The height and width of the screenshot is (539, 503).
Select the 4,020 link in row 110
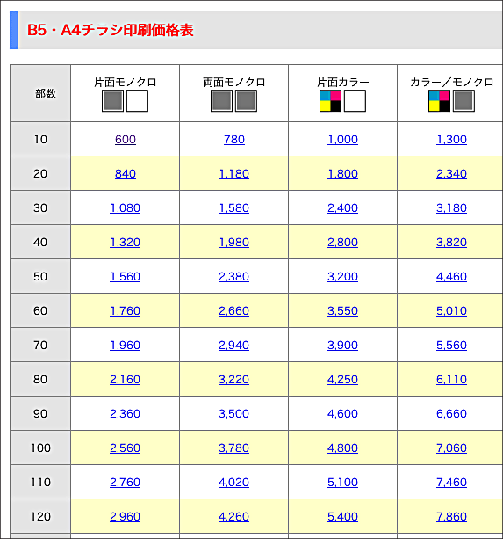[234, 482]
